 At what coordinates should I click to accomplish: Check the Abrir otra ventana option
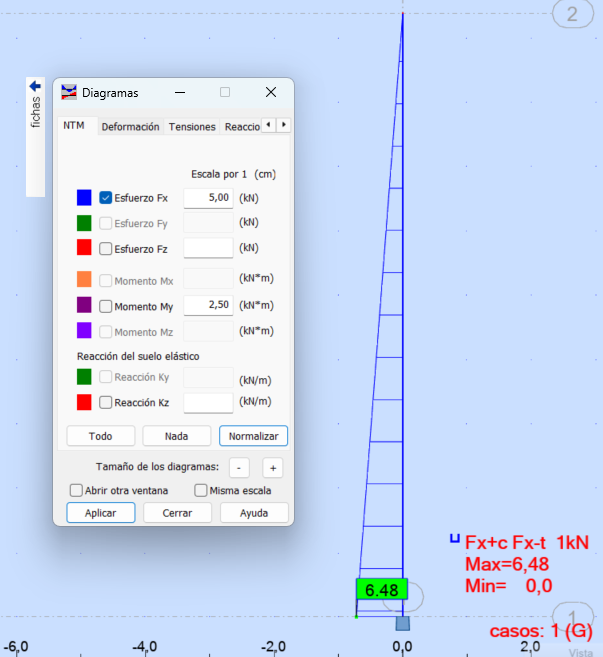(76, 490)
